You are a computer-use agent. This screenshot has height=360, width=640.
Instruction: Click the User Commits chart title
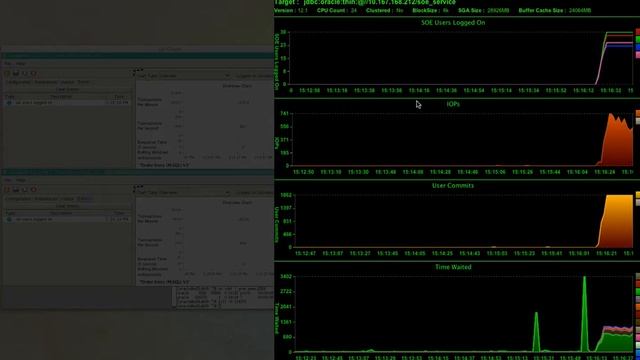tap(453, 186)
